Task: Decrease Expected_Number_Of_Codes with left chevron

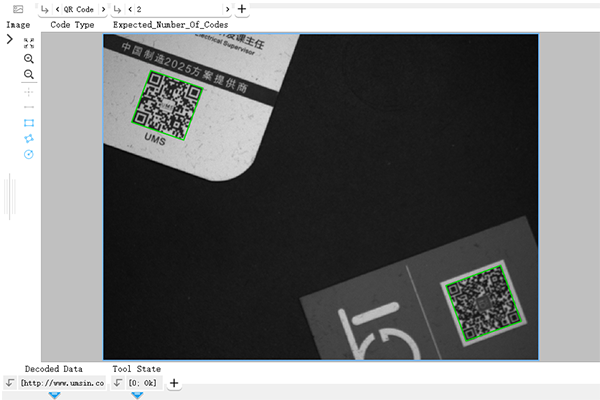Action: tap(130, 9)
